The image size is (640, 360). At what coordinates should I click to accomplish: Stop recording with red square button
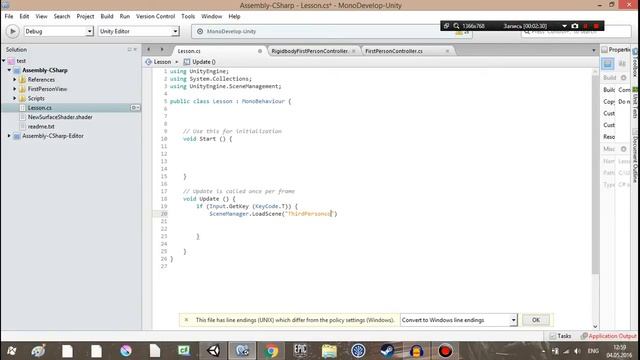(x=596, y=26)
